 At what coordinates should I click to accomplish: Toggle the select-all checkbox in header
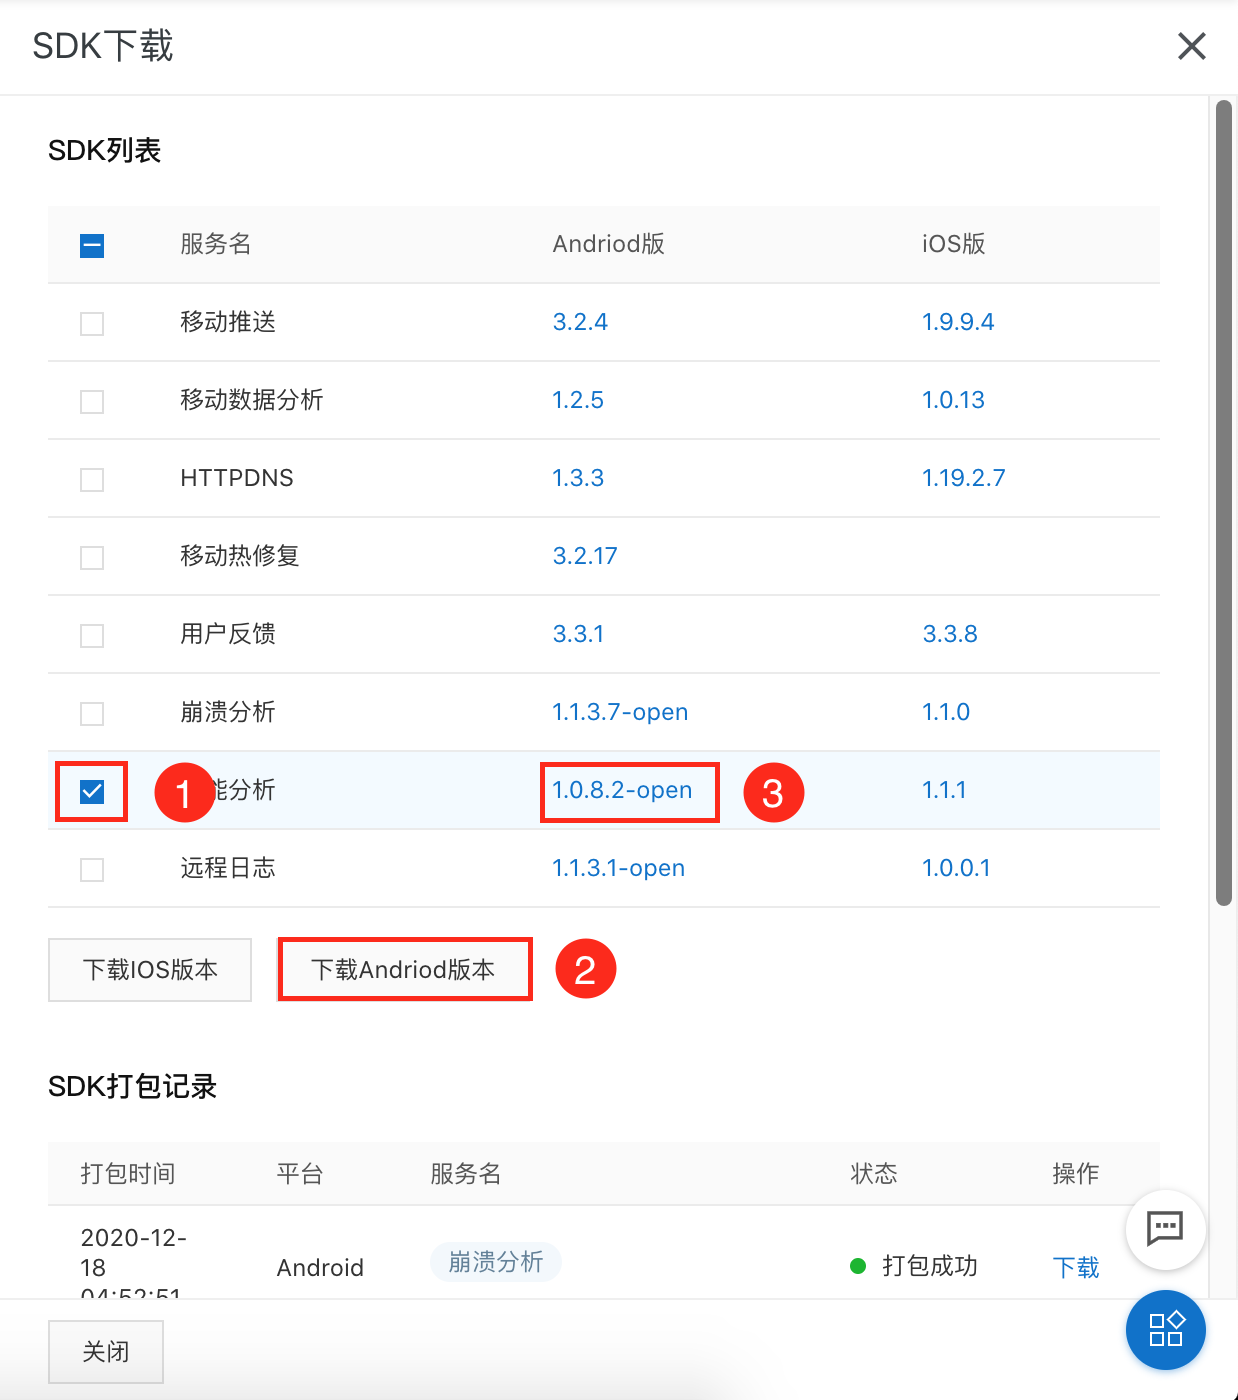pyautogui.click(x=92, y=245)
